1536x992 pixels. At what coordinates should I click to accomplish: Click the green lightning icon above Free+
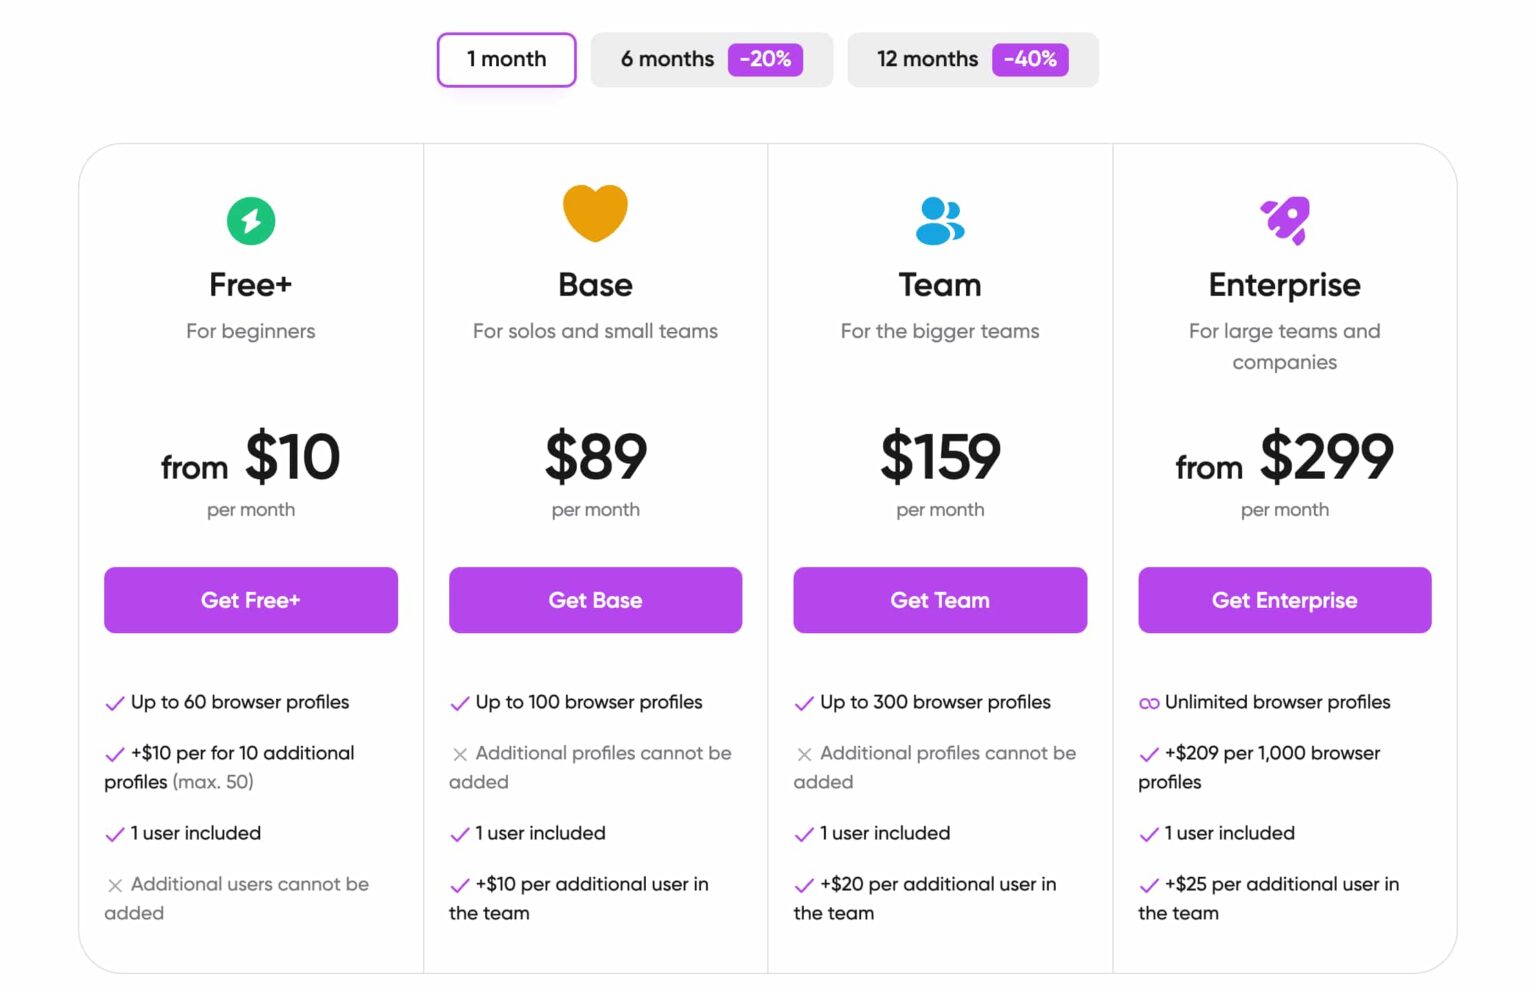(x=250, y=220)
